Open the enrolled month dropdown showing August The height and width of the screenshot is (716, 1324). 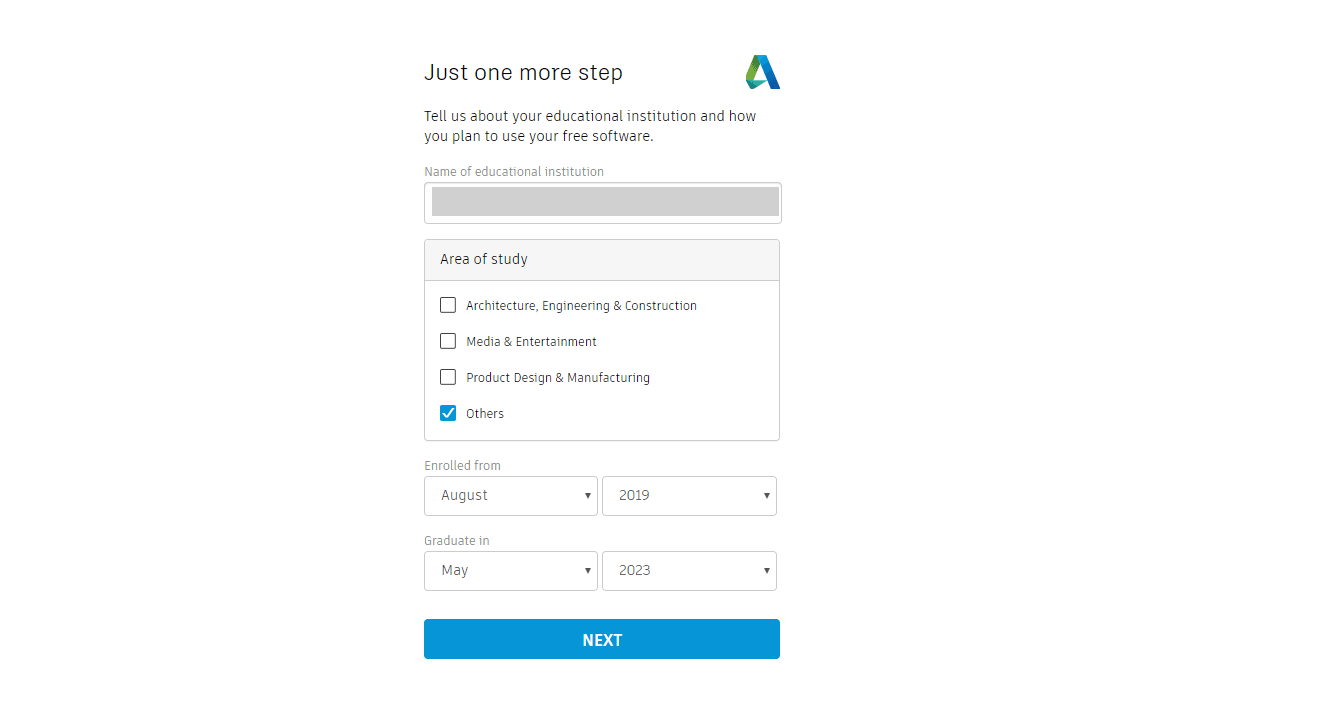(511, 496)
